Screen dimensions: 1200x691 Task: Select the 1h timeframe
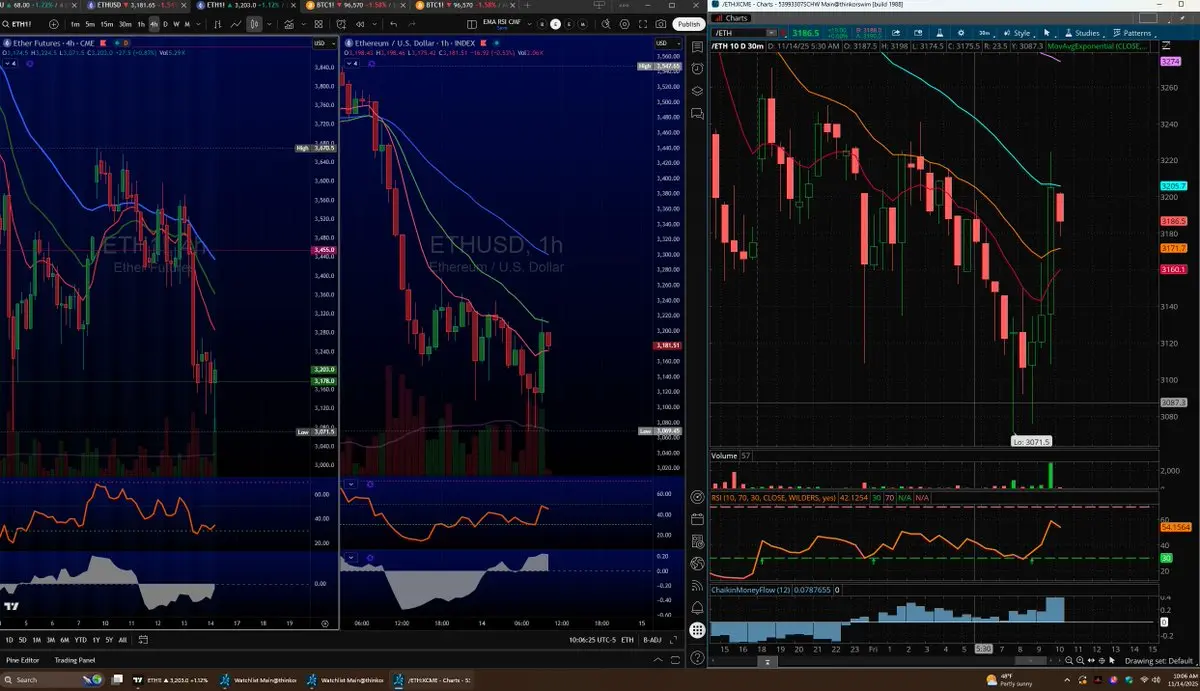coord(141,24)
